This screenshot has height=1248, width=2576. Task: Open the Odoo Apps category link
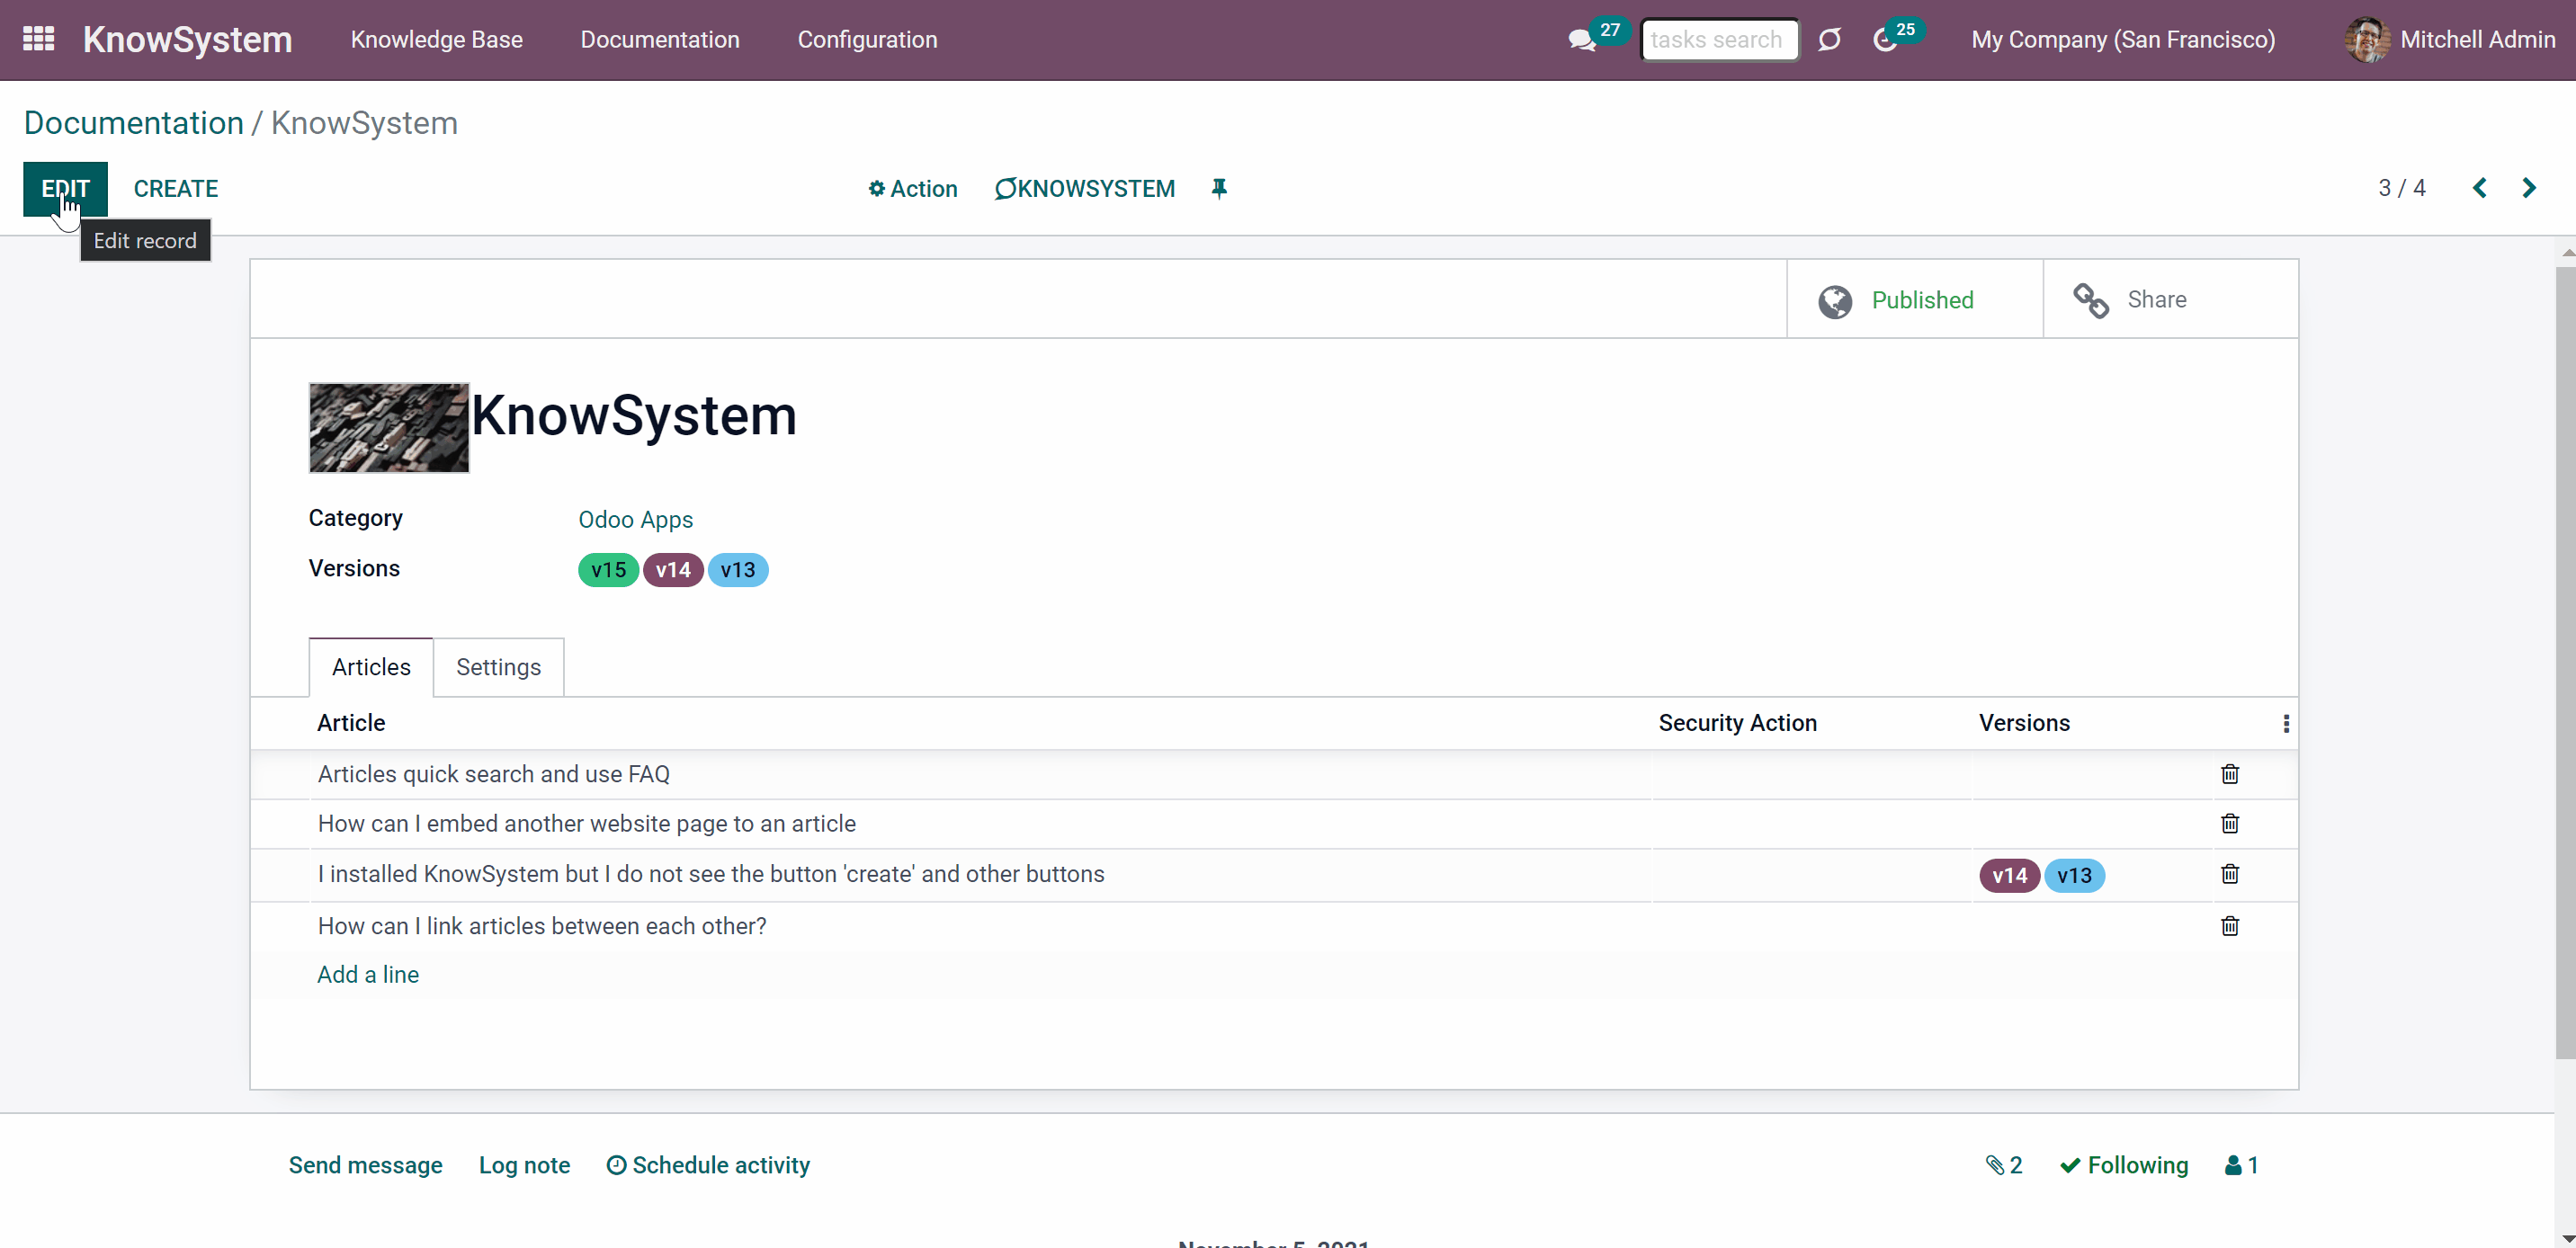coord(635,519)
